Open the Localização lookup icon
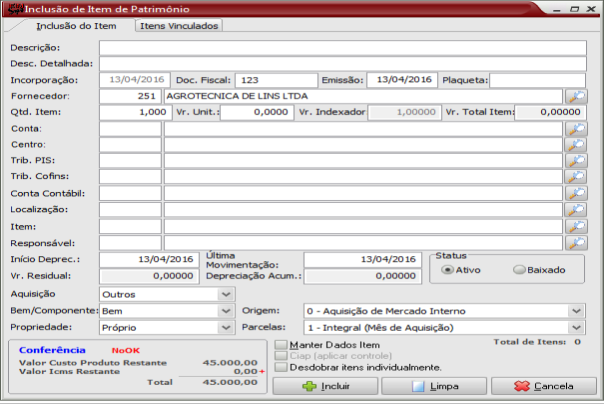Viewport: 606px width, 405px height. click(x=576, y=209)
